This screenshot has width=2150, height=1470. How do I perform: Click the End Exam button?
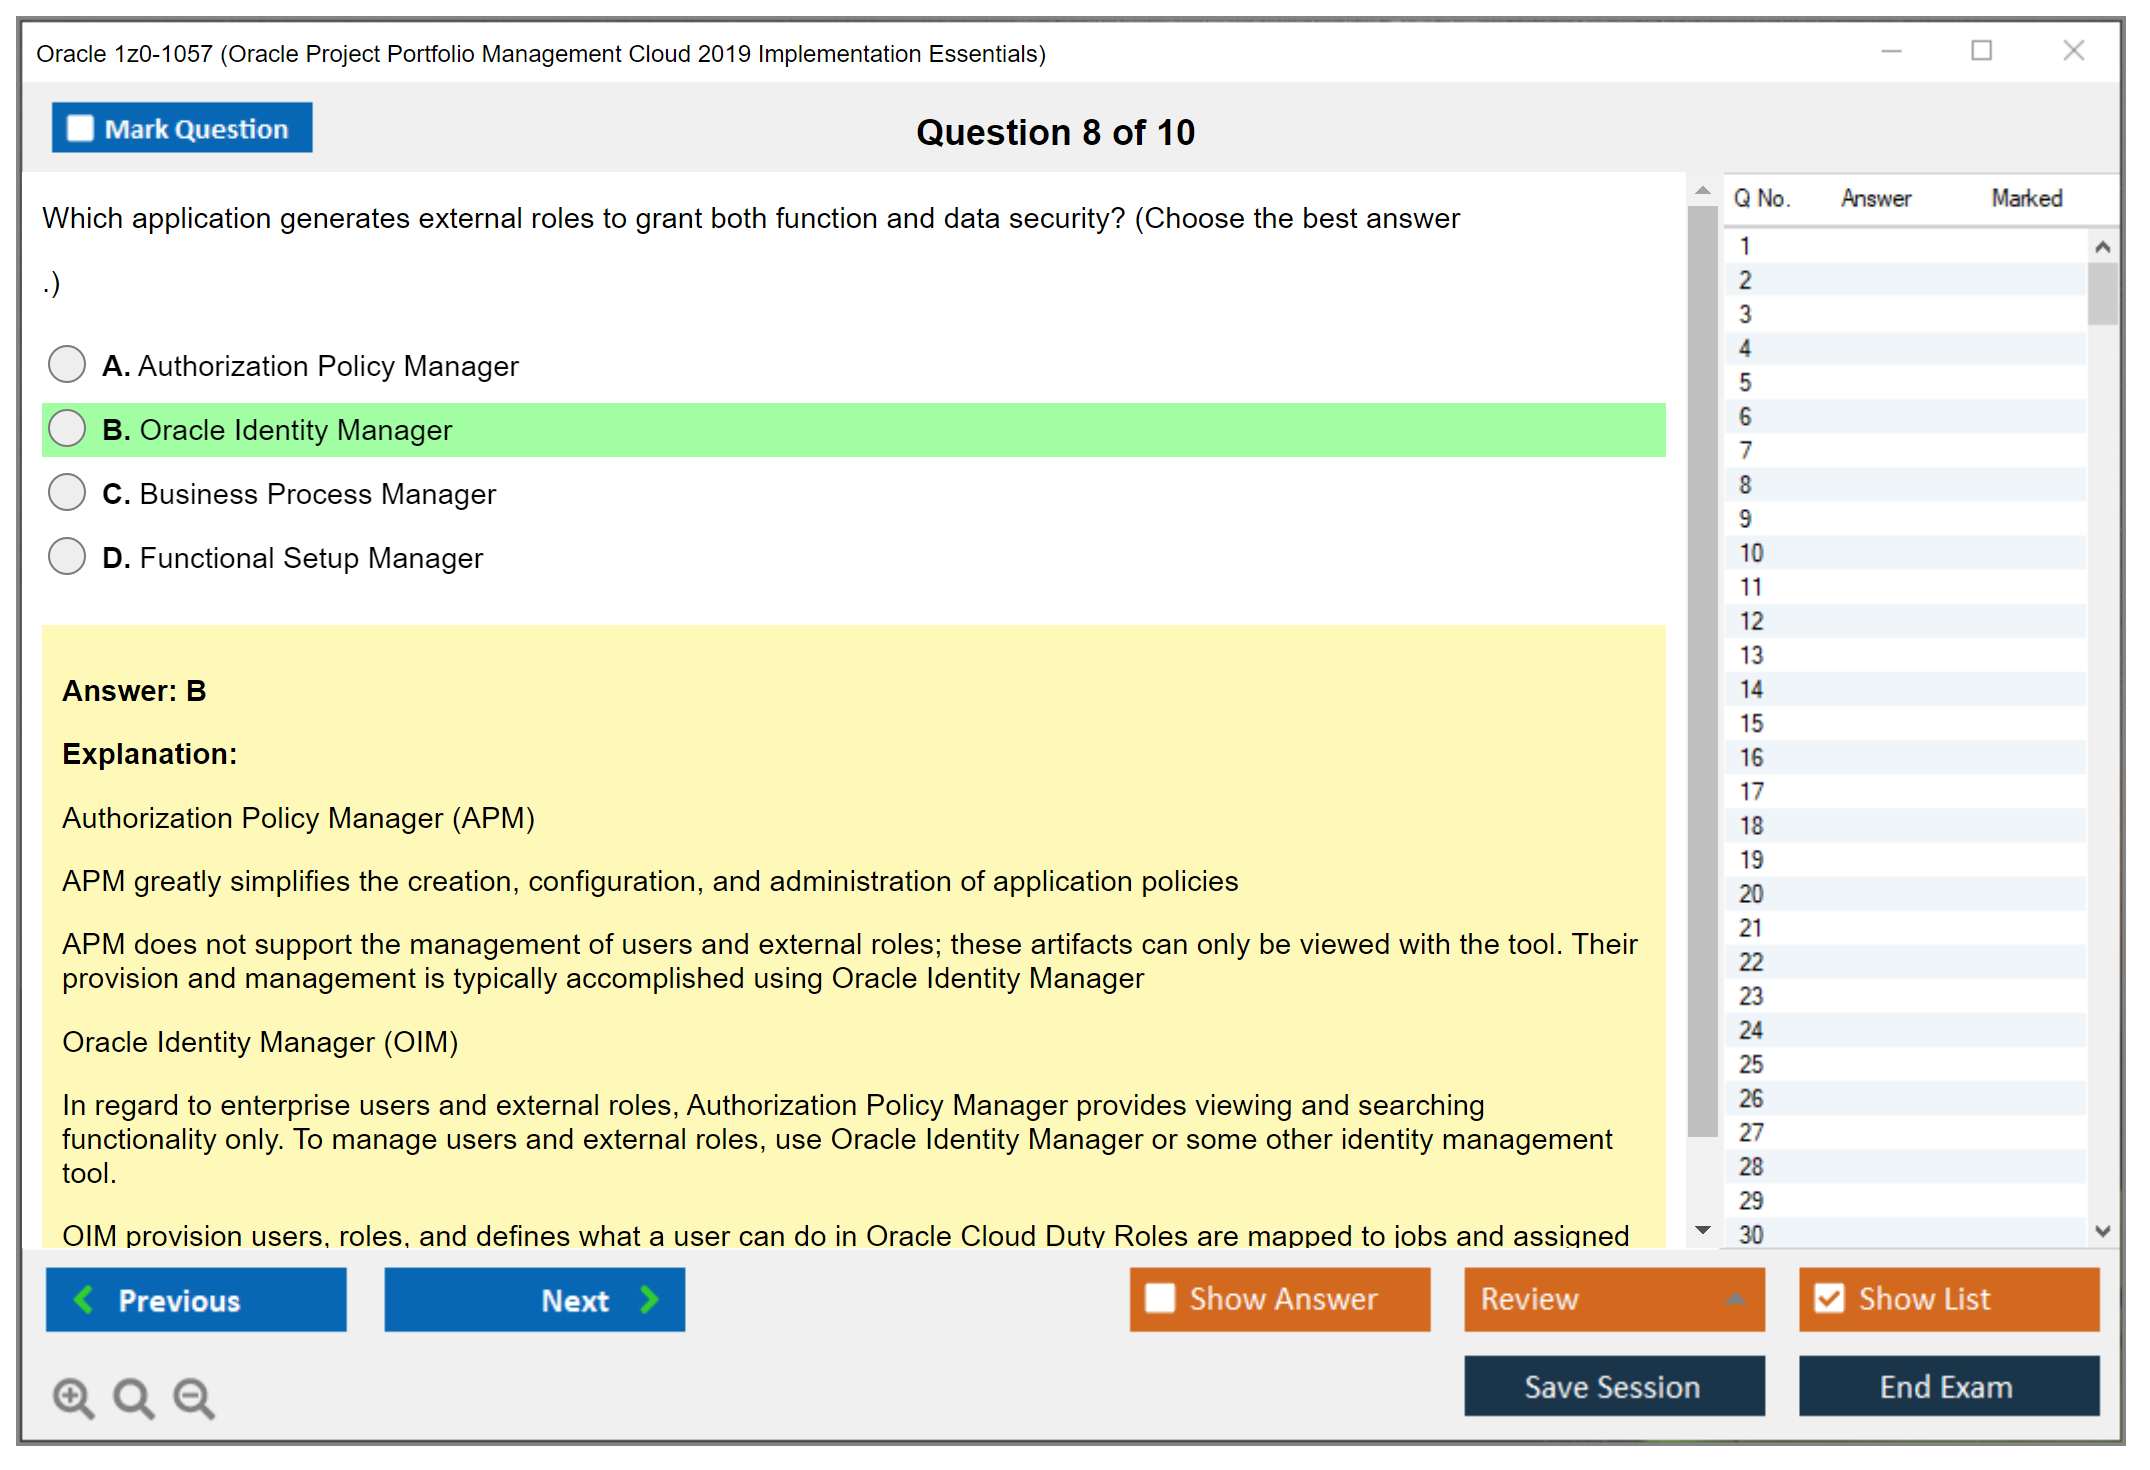[1947, 1387]
